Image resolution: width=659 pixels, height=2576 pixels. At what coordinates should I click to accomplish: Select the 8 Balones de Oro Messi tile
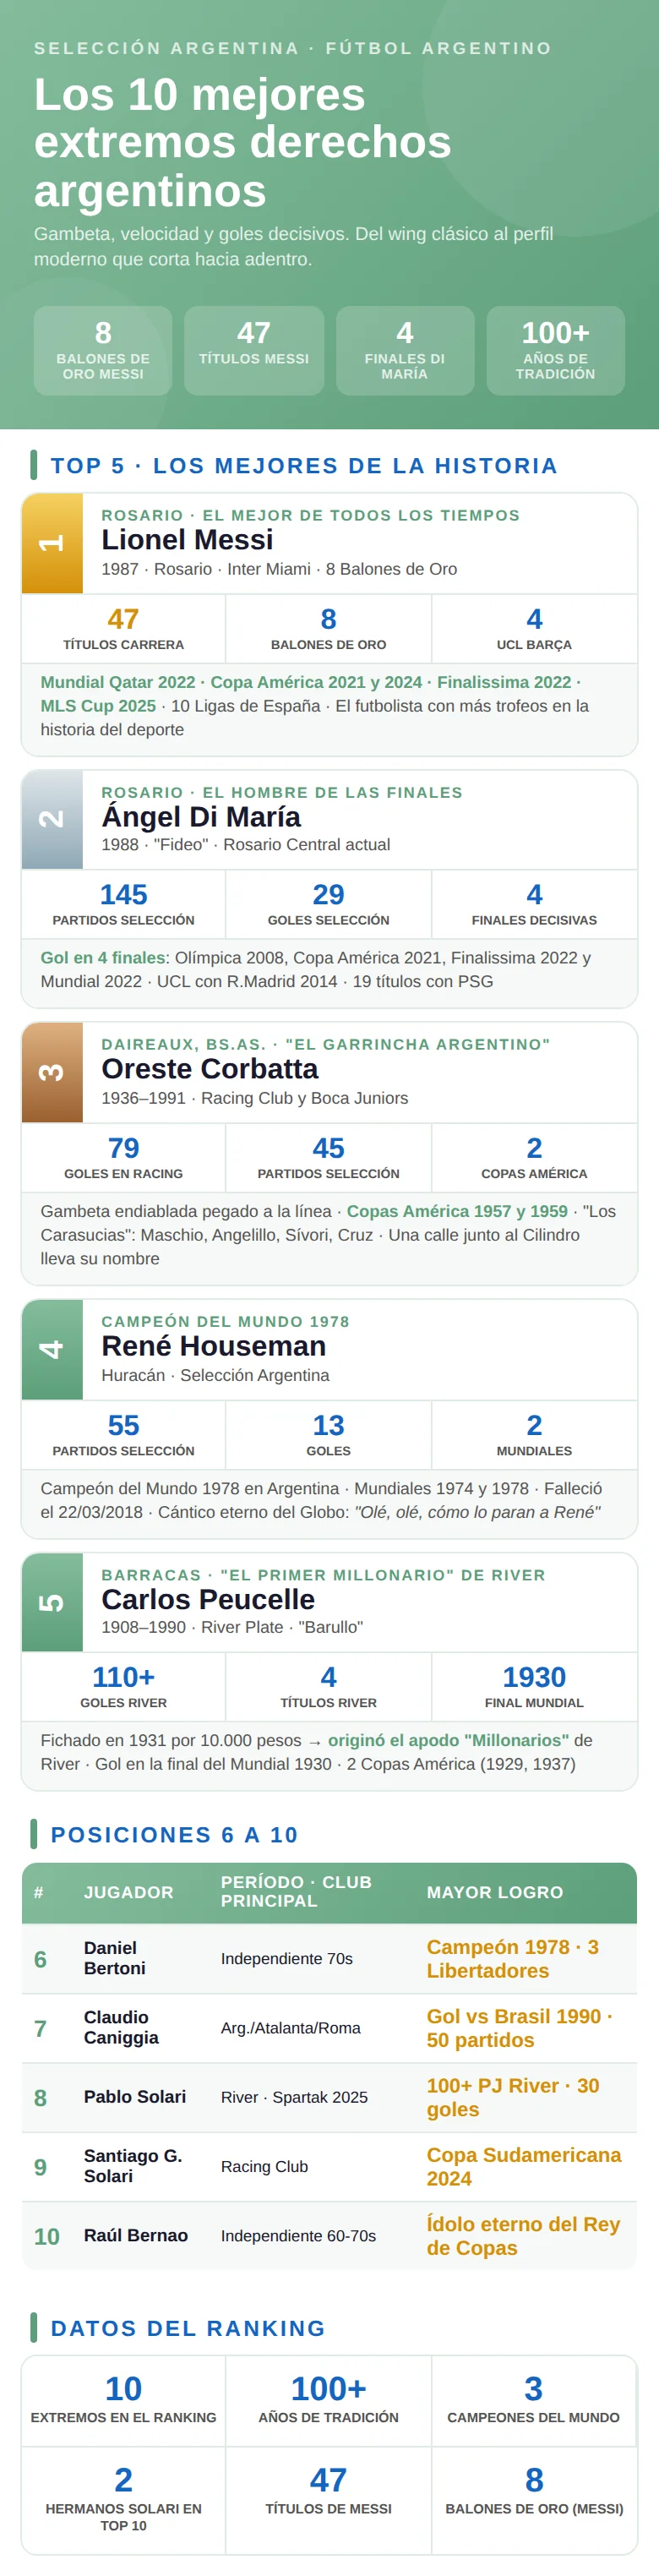[103, 350]
